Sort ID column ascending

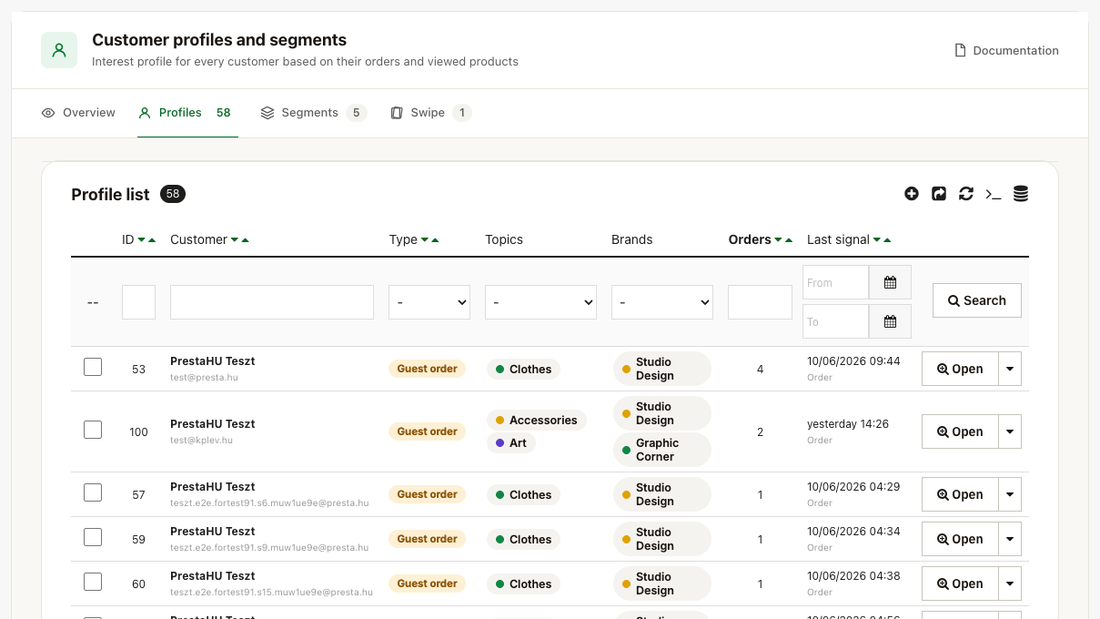(152, 240)
